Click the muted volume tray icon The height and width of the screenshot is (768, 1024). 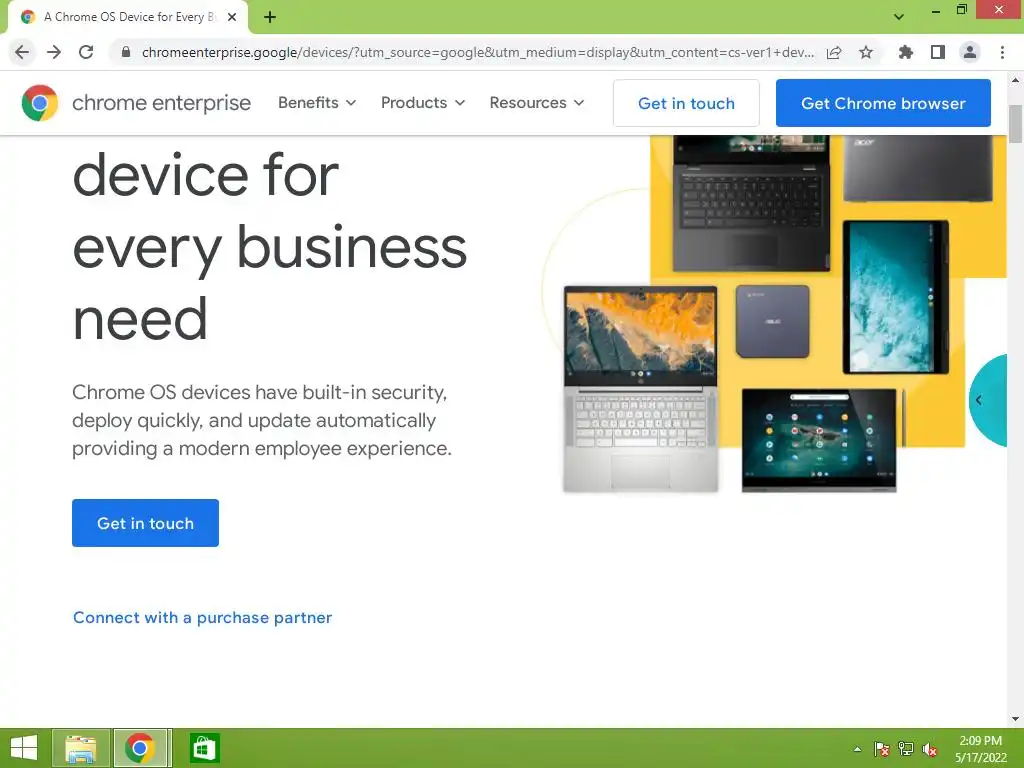(x=930, y=749)
